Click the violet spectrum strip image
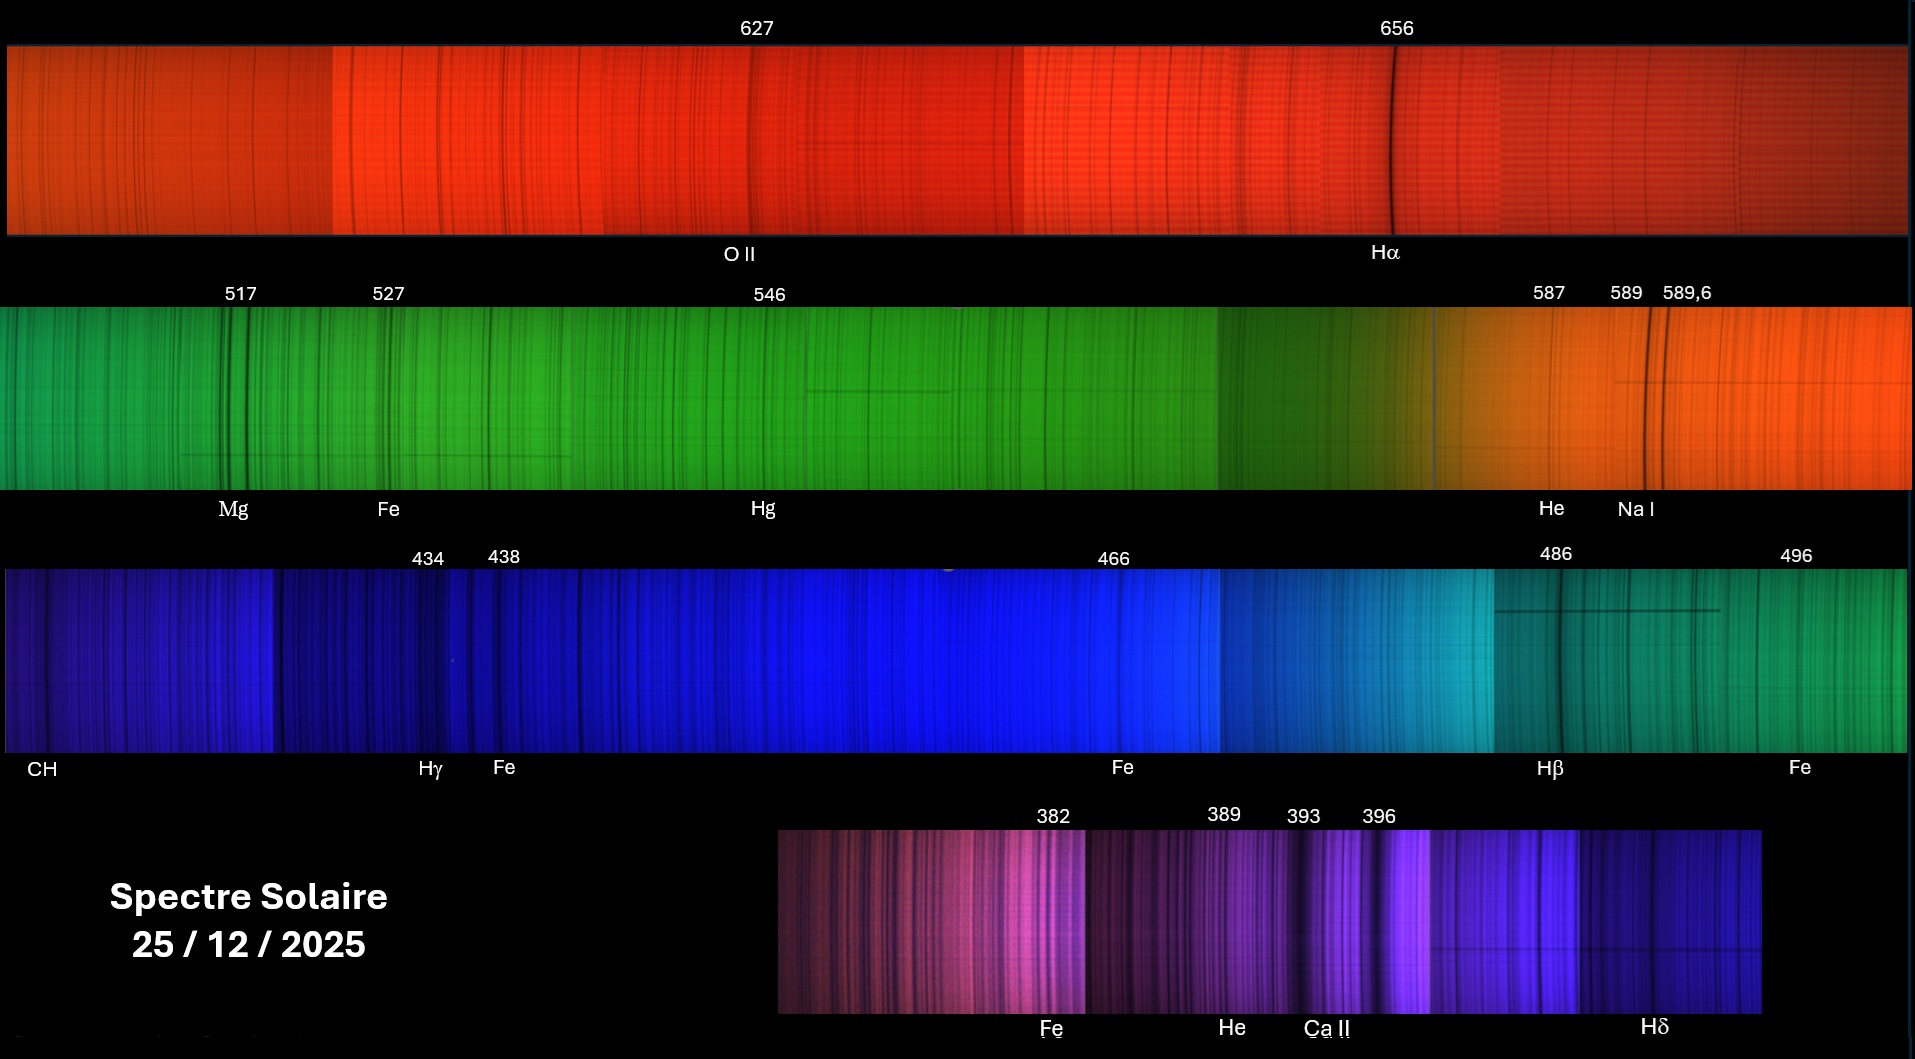Image resolution: width=1915 pixels, height=1059 pixels. 1270,922
